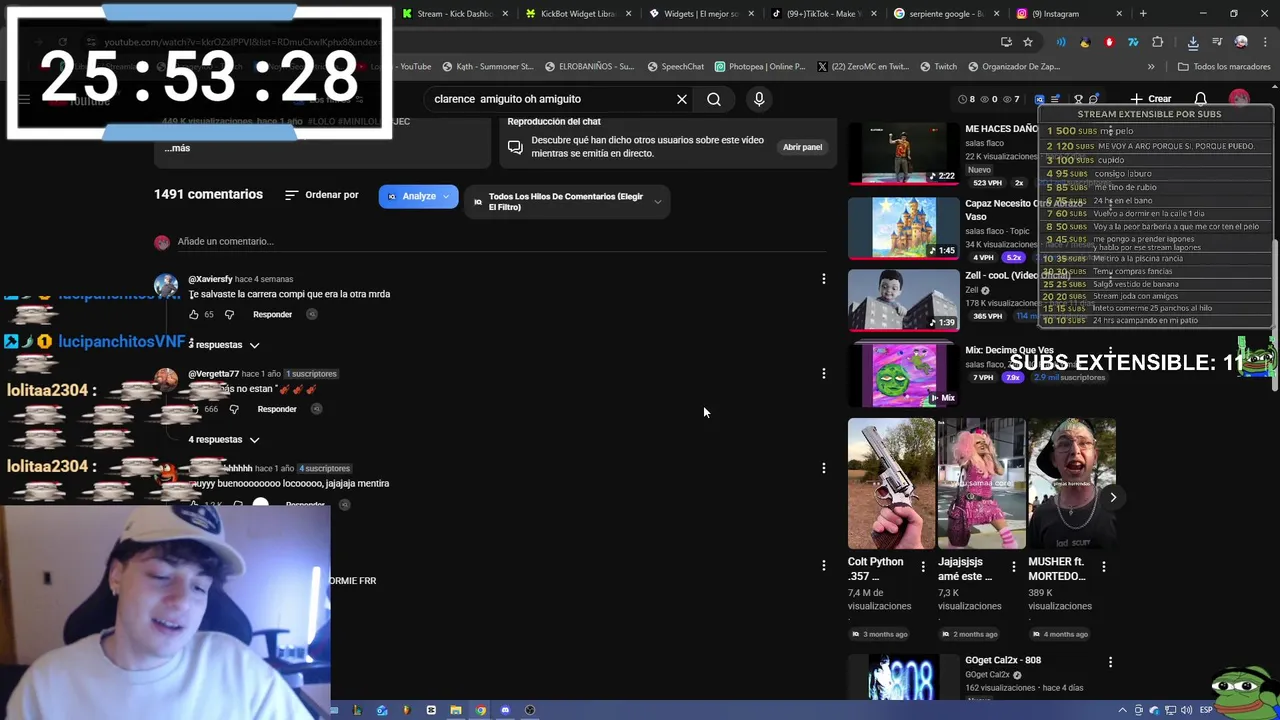The image size is (1280, 720).
Task: Open MUSHER ft. MORTEDO short
Action: (x=1072, y=484)
